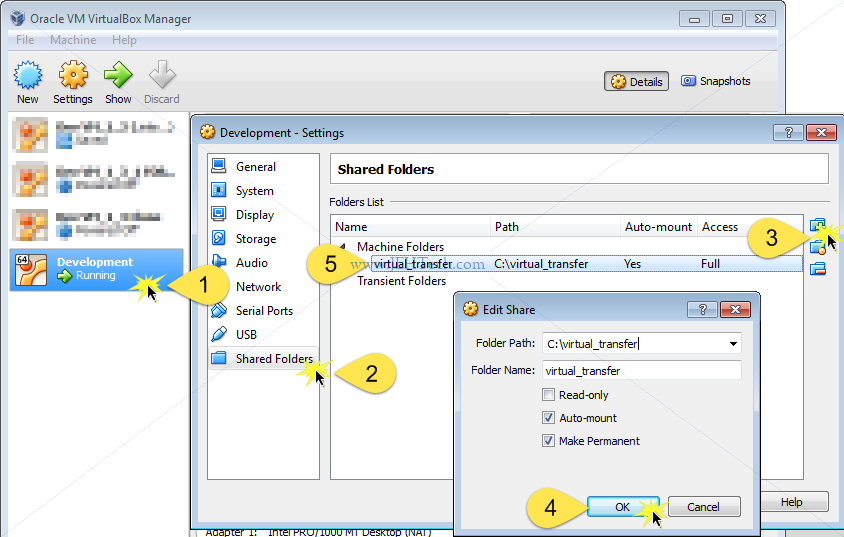Select the Machine Folders tree row

(400, 246)
